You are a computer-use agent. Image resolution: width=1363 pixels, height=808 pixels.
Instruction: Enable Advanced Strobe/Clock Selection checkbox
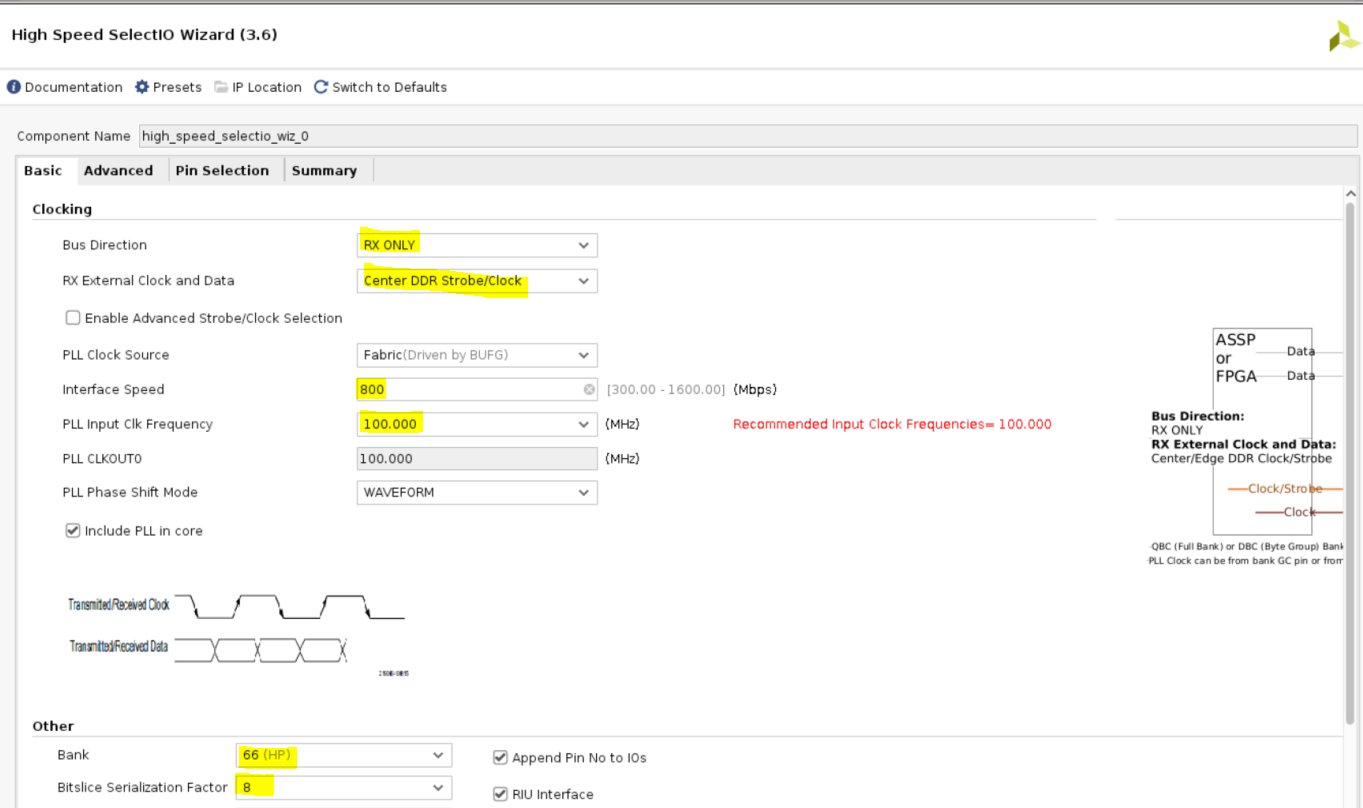[73, 318]
